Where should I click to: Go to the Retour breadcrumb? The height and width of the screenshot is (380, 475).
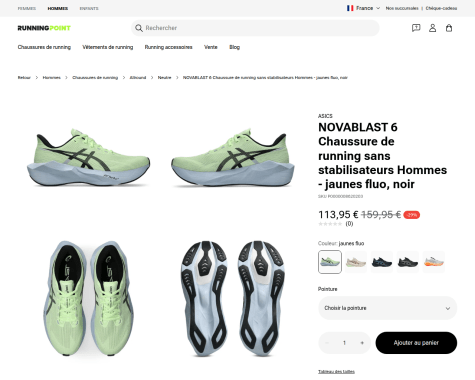pyautogui.click(x=24, y=77)
